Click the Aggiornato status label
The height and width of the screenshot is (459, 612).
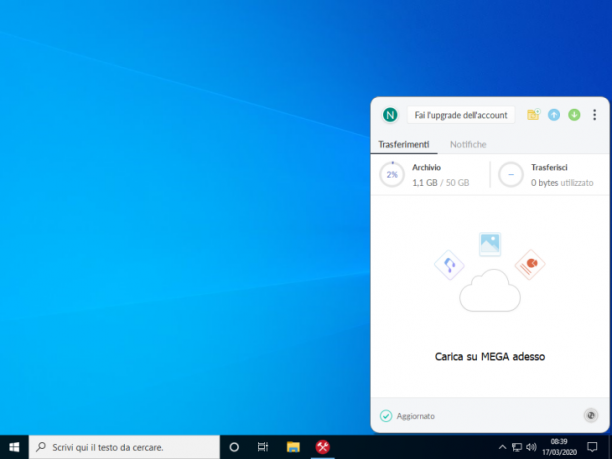click(416, 416)
